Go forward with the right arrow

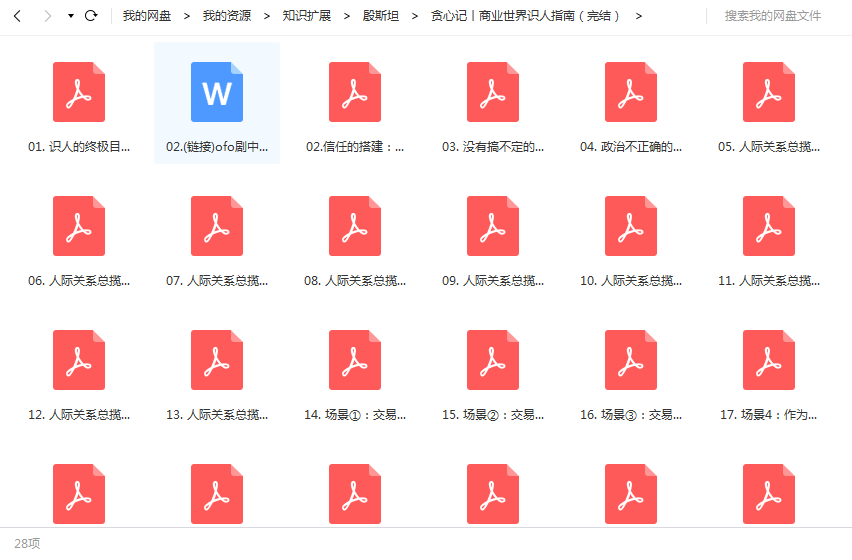click(48, 16)
